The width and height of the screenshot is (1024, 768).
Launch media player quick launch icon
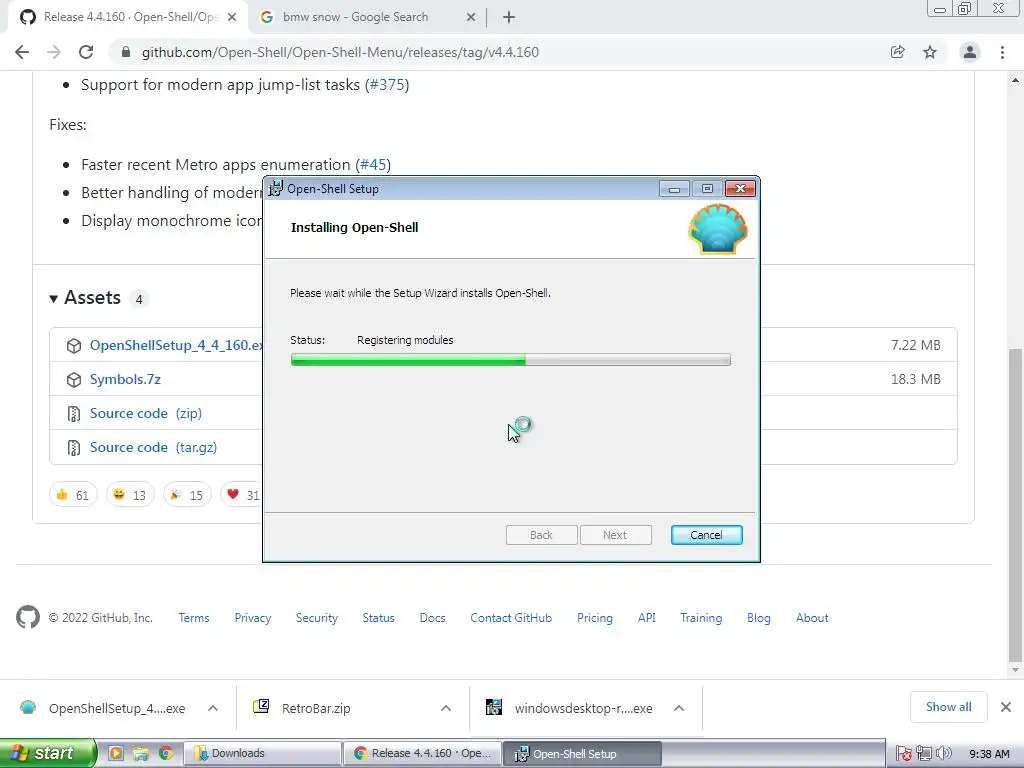(x=116, y=753)
